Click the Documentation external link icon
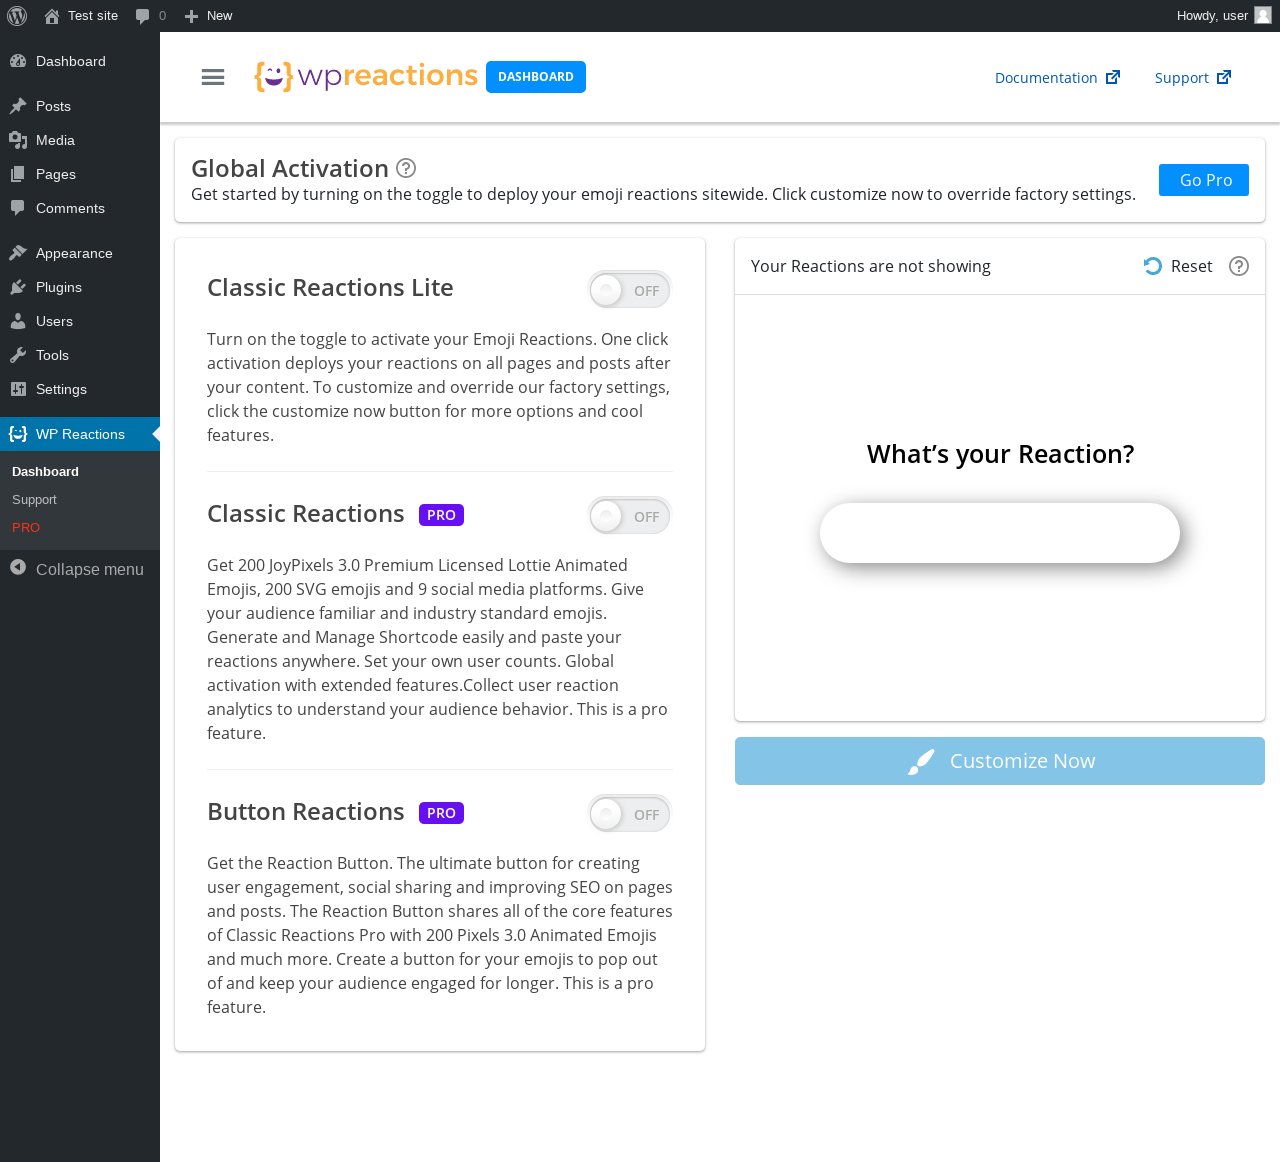1280x1162 pixels. [x=1113, y=77]
